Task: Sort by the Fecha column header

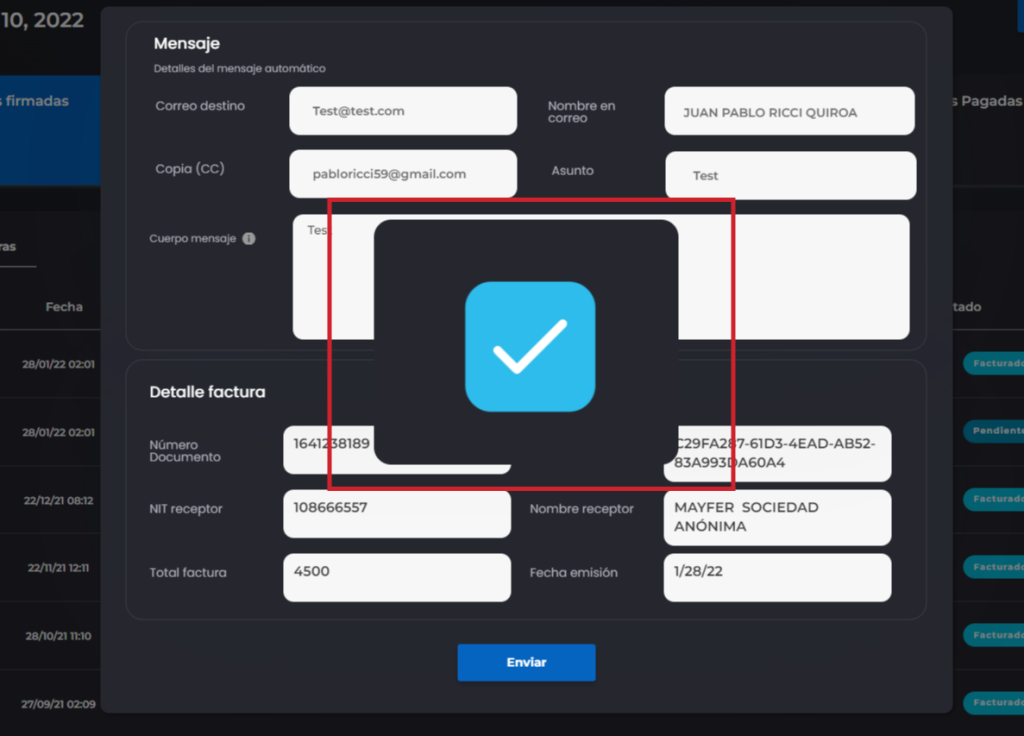Action: click(x=64, y=307)
